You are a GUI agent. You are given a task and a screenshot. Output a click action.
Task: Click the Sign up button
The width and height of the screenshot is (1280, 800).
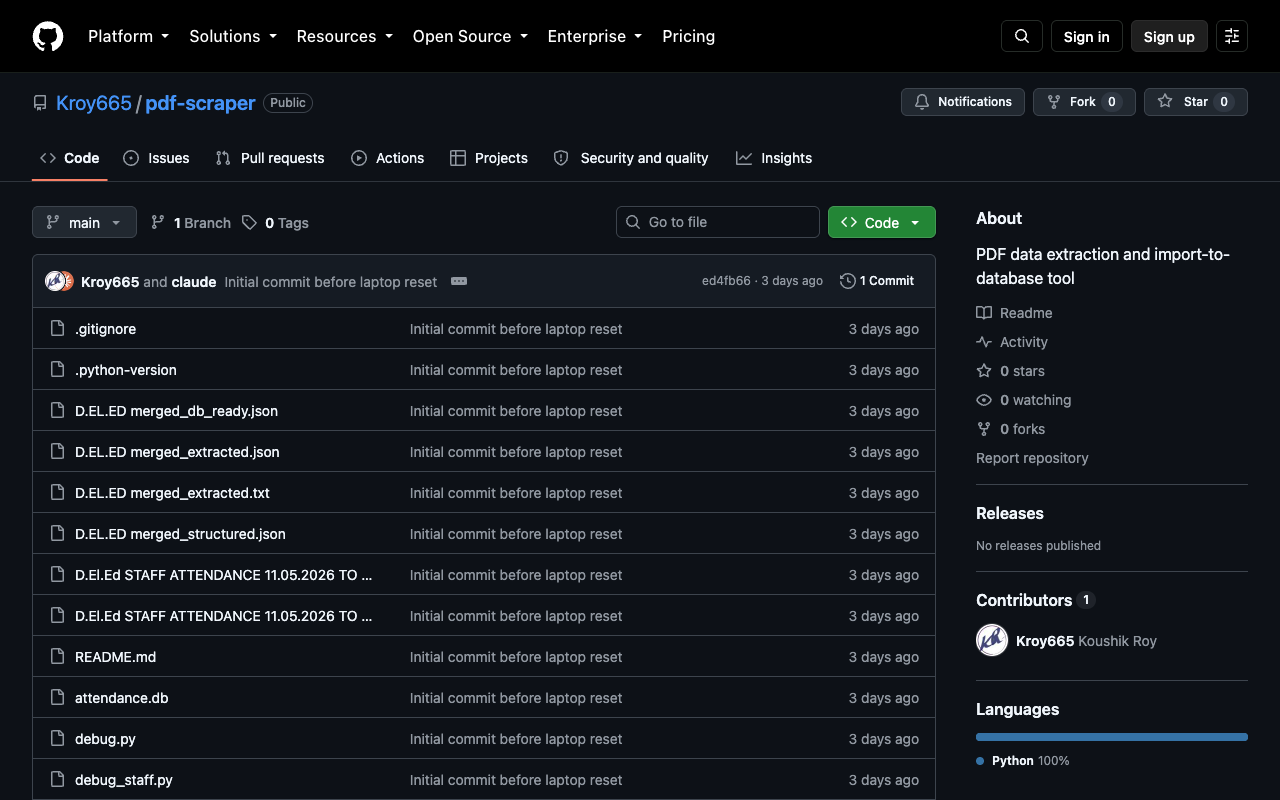(x=1169, y=36)
